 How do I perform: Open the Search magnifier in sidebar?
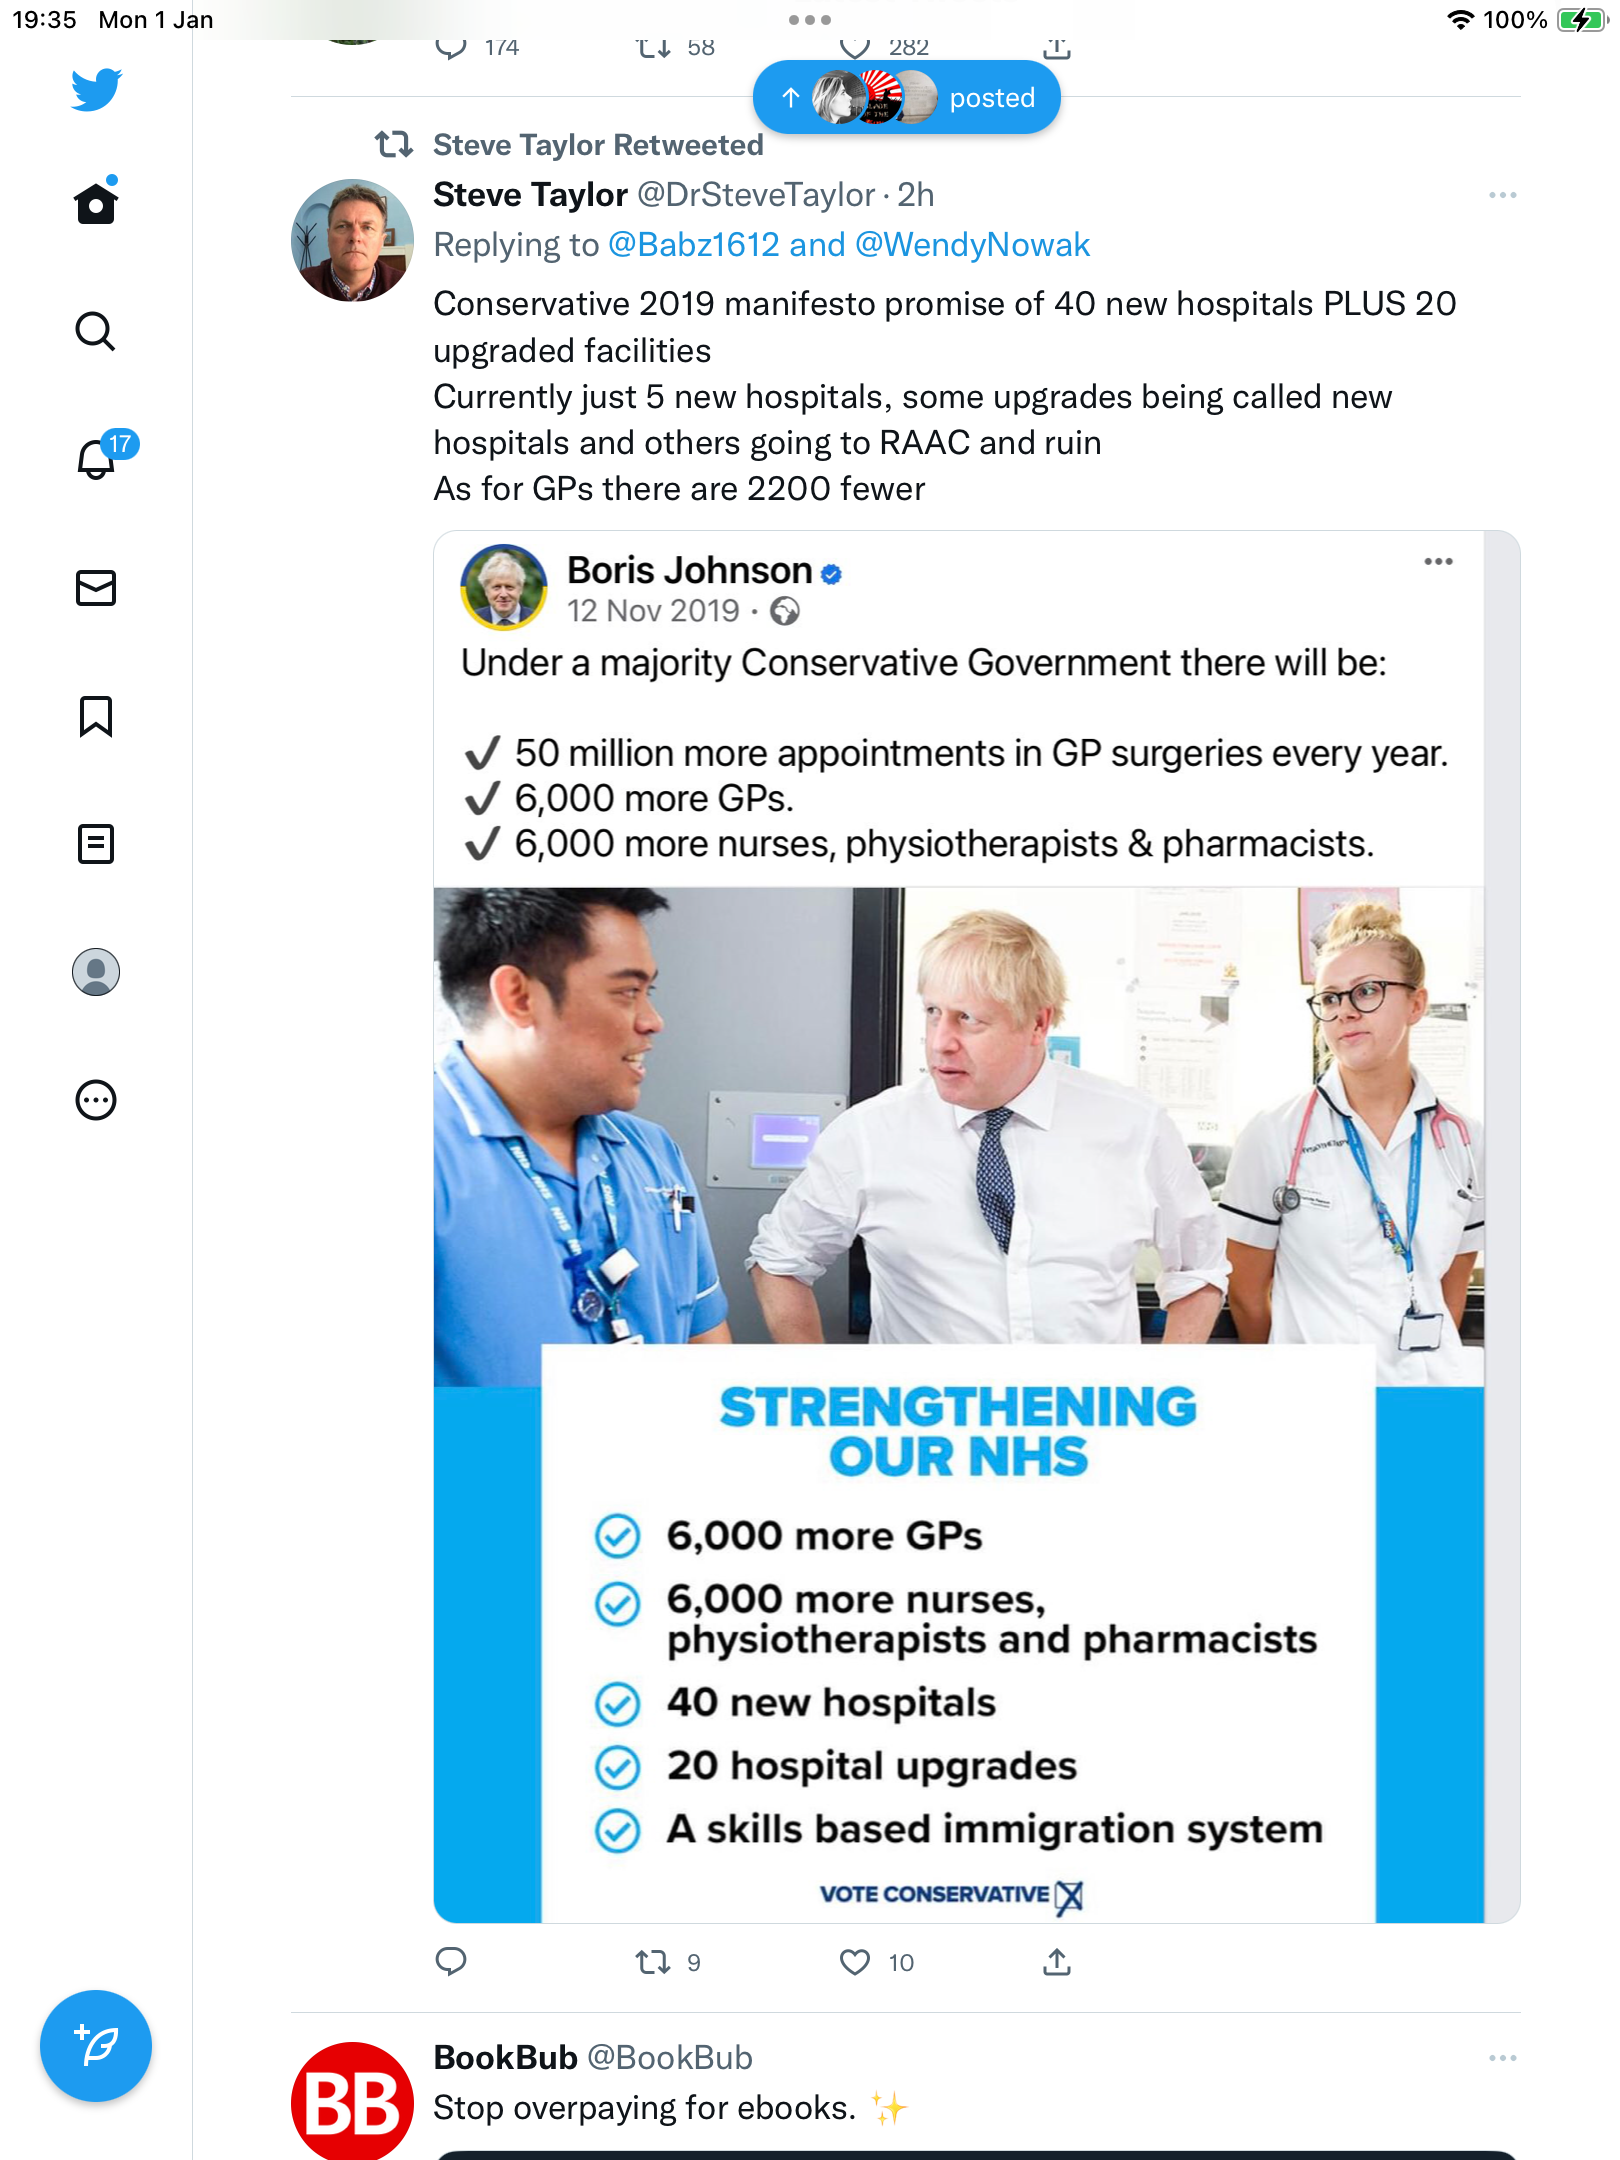[96, 331]
